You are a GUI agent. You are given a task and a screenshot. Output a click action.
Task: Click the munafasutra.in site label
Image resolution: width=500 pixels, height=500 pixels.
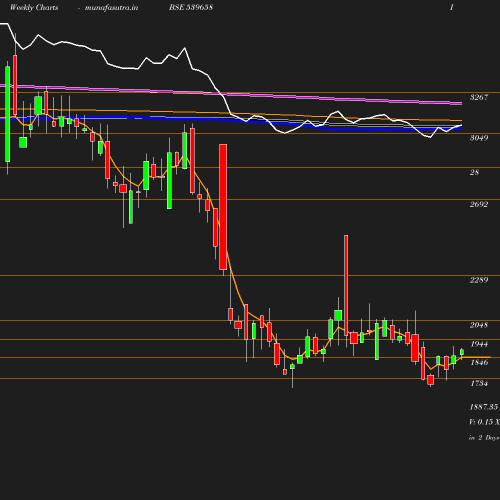tap(111, 8)
